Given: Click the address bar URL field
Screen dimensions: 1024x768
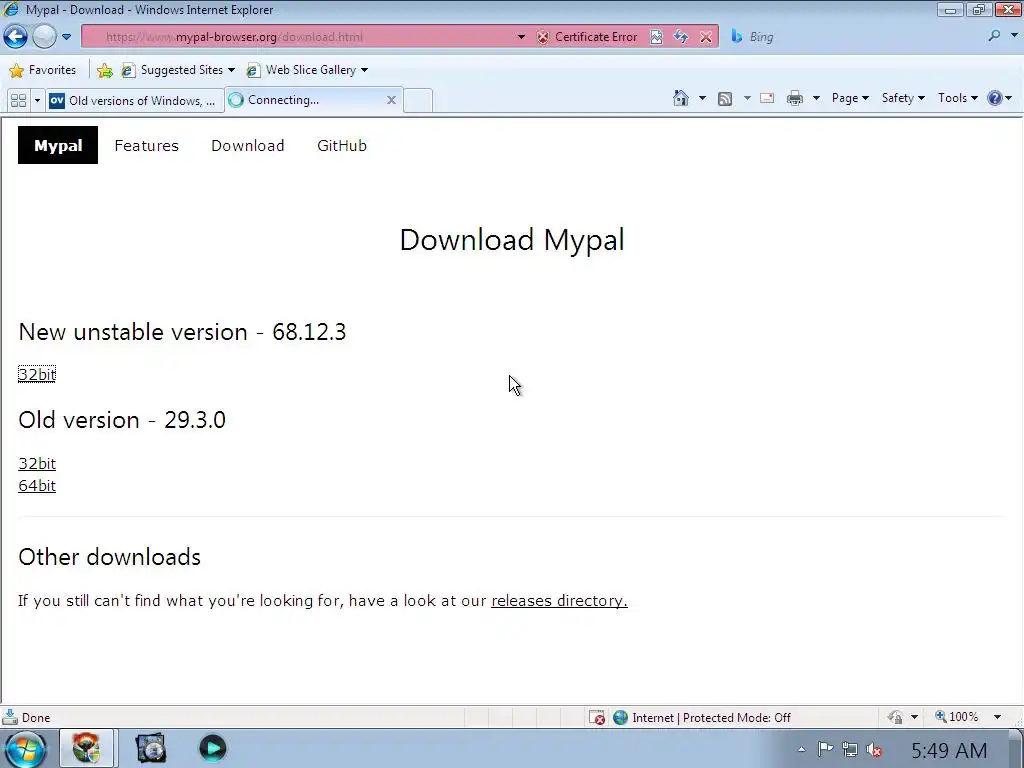Looking at the screenshot, I should point(300,37).
